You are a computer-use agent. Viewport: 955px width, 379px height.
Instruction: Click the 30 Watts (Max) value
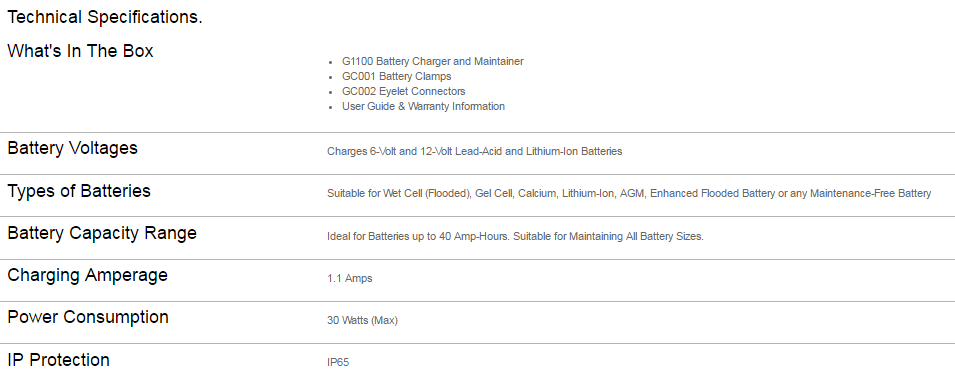[x=362, y=320]
